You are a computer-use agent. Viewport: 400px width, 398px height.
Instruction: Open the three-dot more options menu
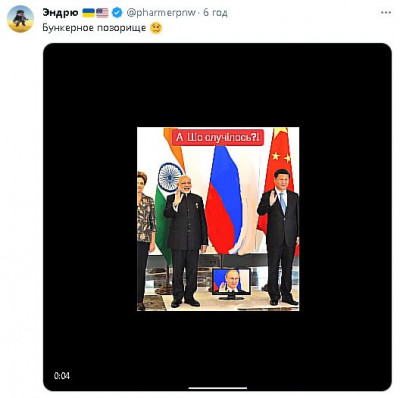[386, 13]
